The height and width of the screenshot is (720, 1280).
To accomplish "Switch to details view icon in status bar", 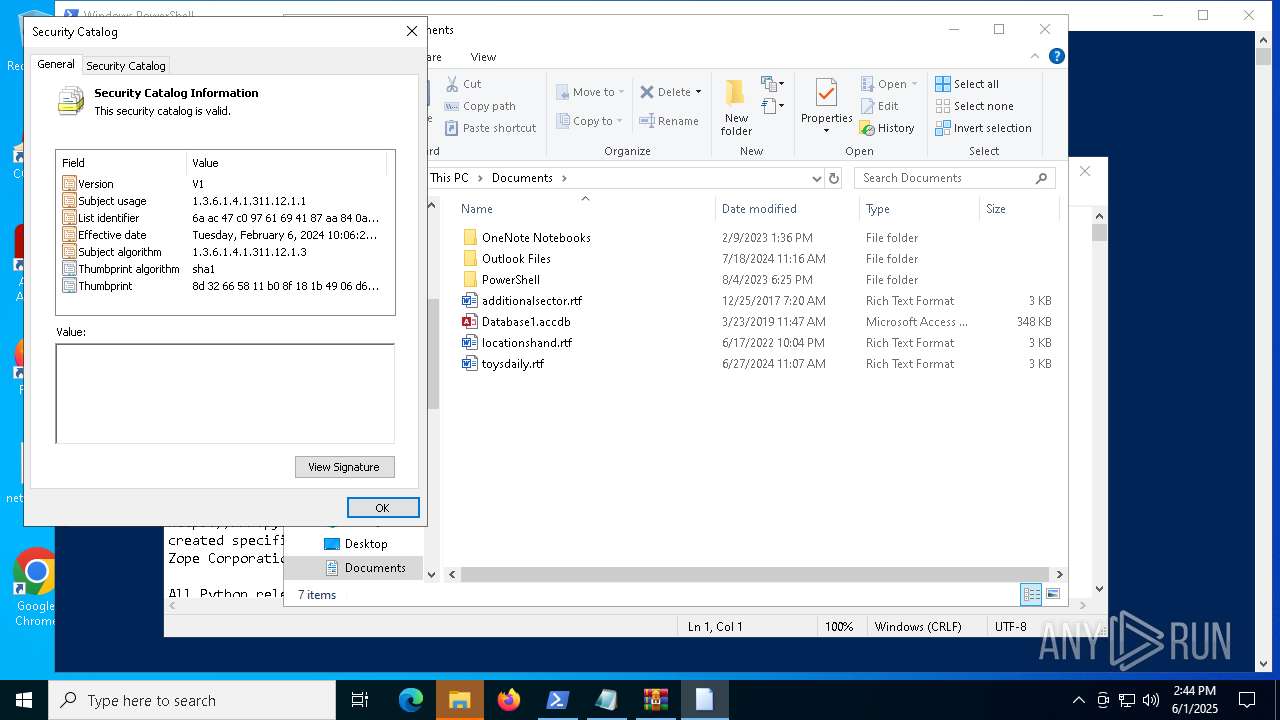I will point(1031,594).
